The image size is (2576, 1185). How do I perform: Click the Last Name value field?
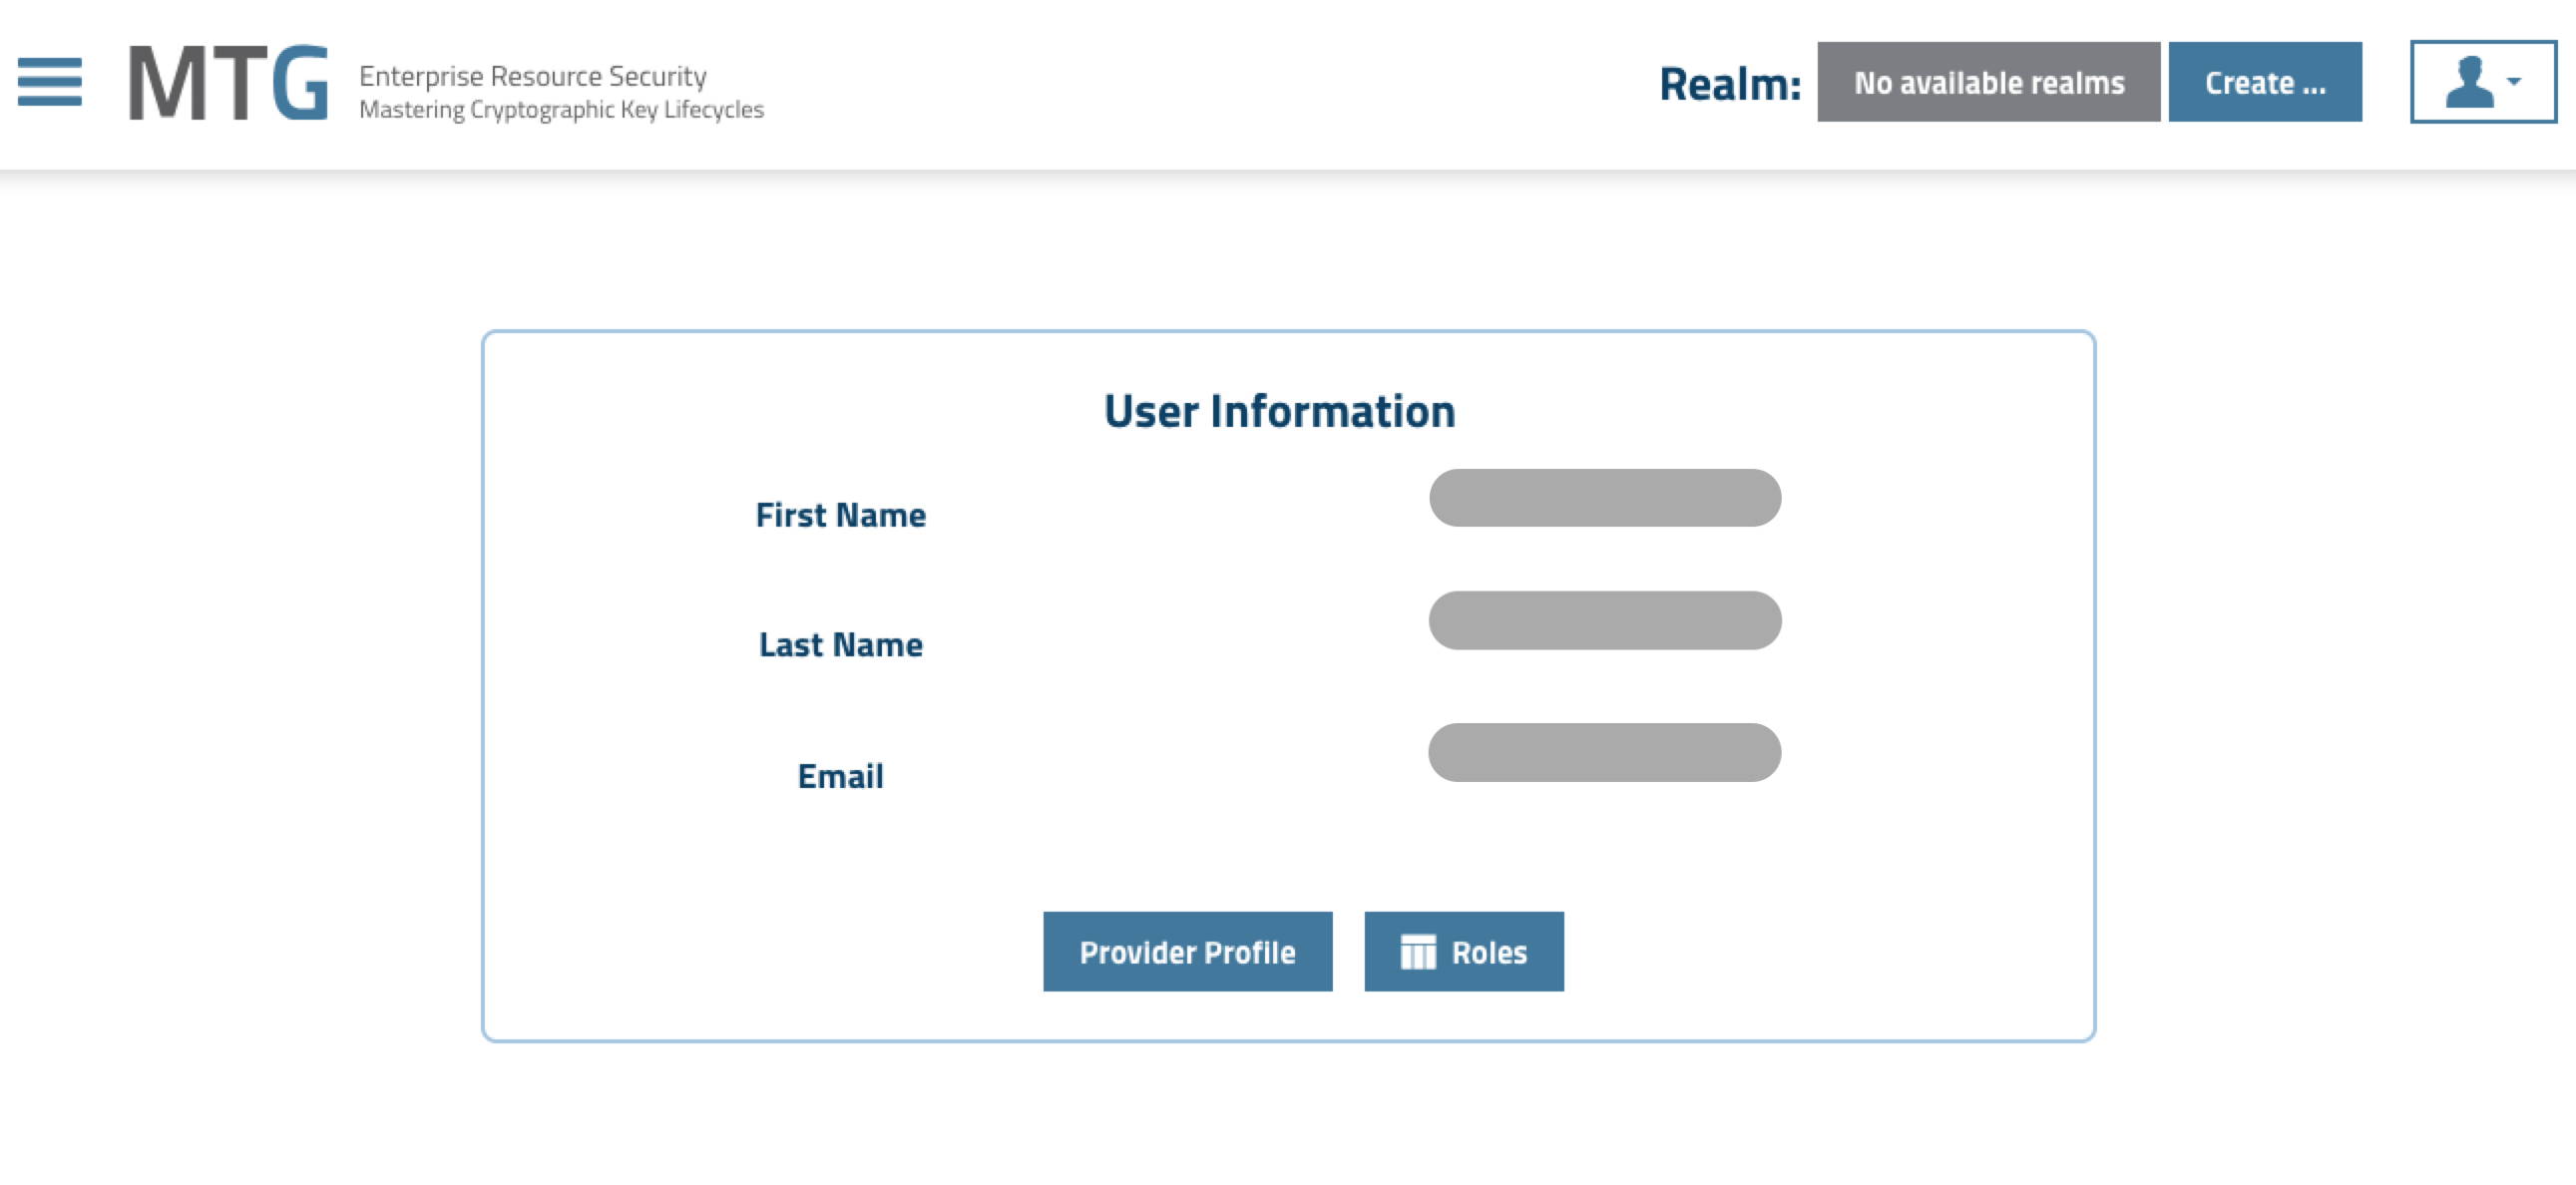pos(1604,620)
